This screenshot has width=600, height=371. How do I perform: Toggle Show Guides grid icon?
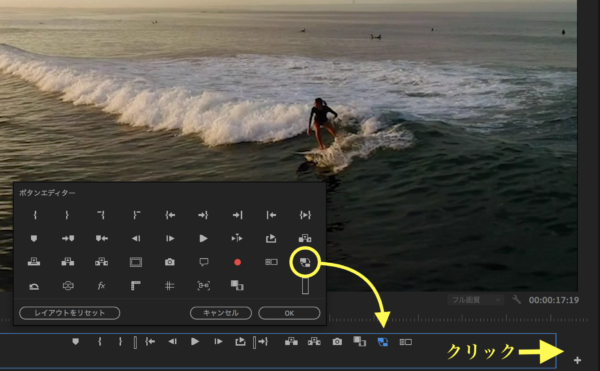170,286
